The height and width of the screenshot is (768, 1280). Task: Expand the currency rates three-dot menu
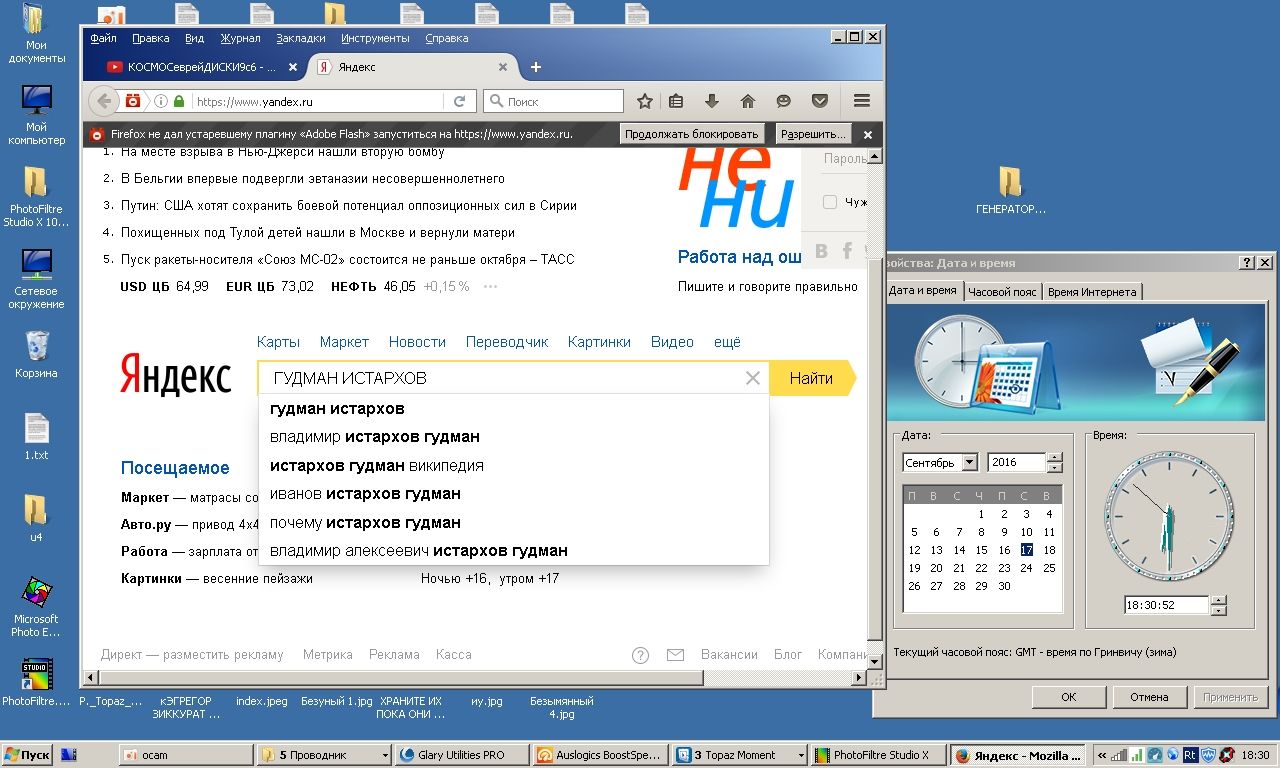coord(490,287)
